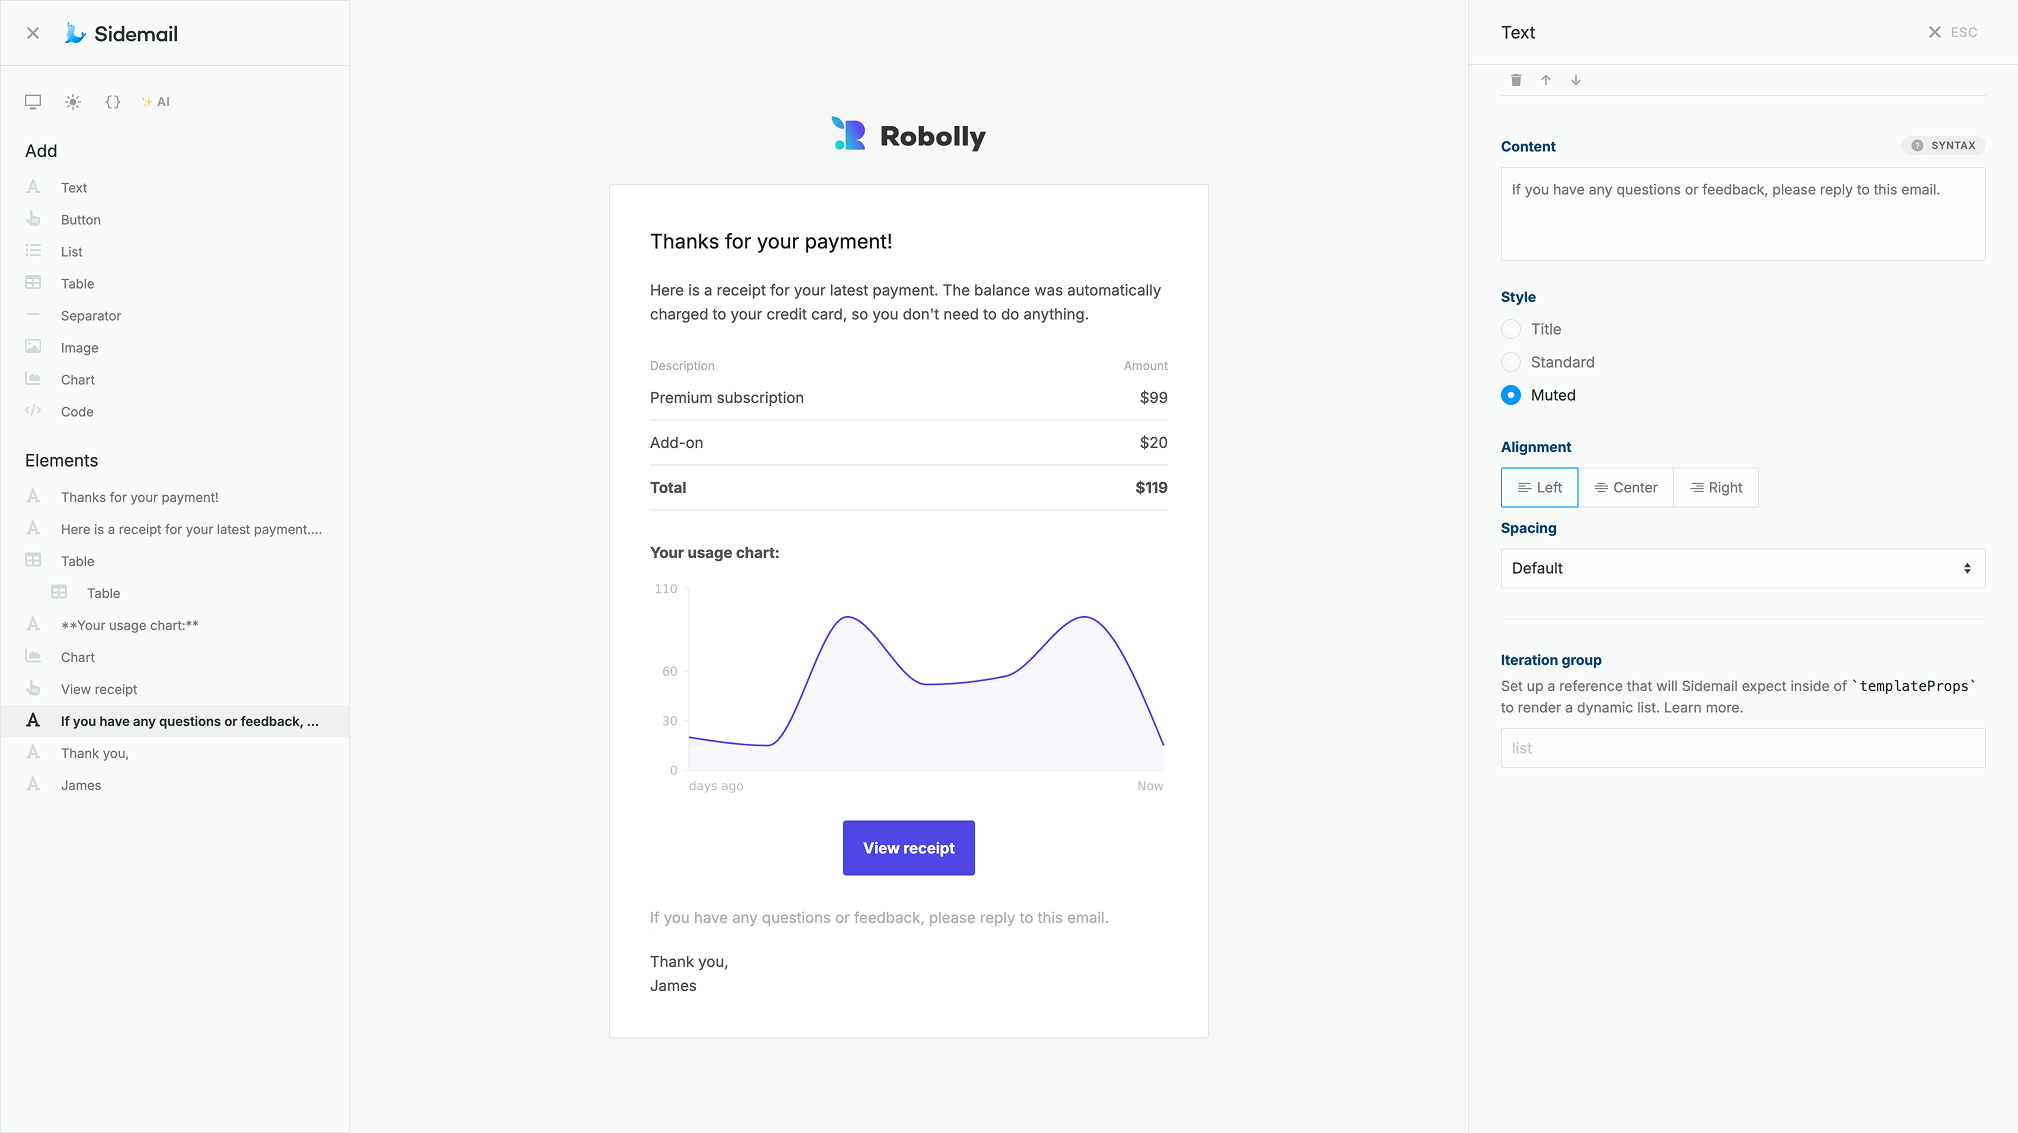2018x1133 pixels.
Task: Select 'Thank you,' element in Elements list
Action: coord(95,753)
